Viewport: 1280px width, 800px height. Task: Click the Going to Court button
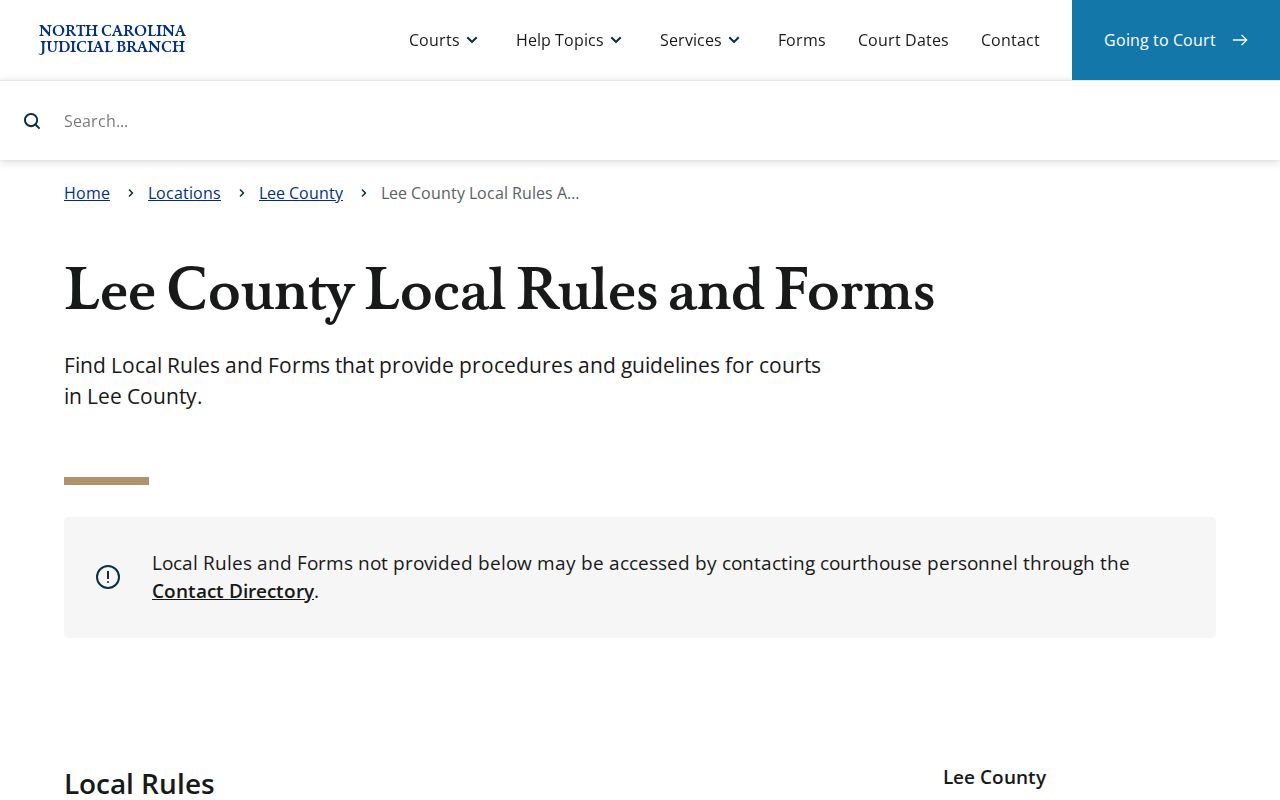click(1176, 40)
